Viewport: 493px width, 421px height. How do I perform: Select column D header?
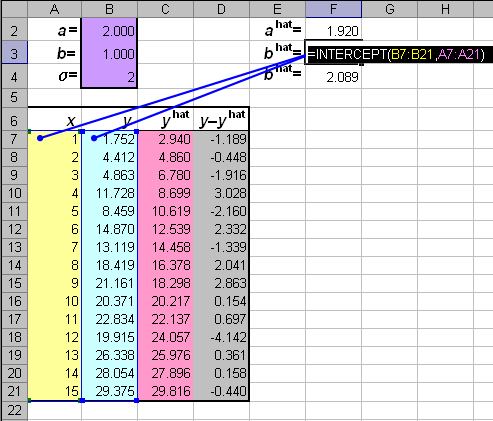221,9
